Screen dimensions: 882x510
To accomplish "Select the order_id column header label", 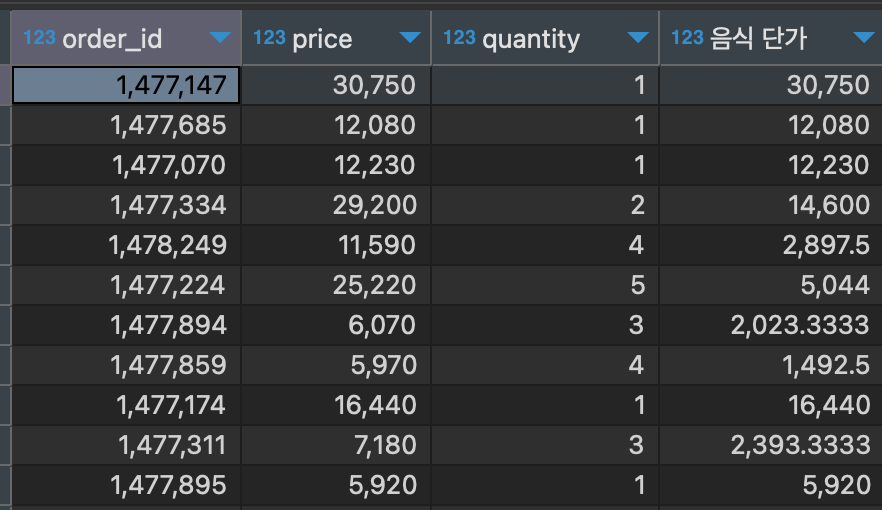I will pos(112,39).
